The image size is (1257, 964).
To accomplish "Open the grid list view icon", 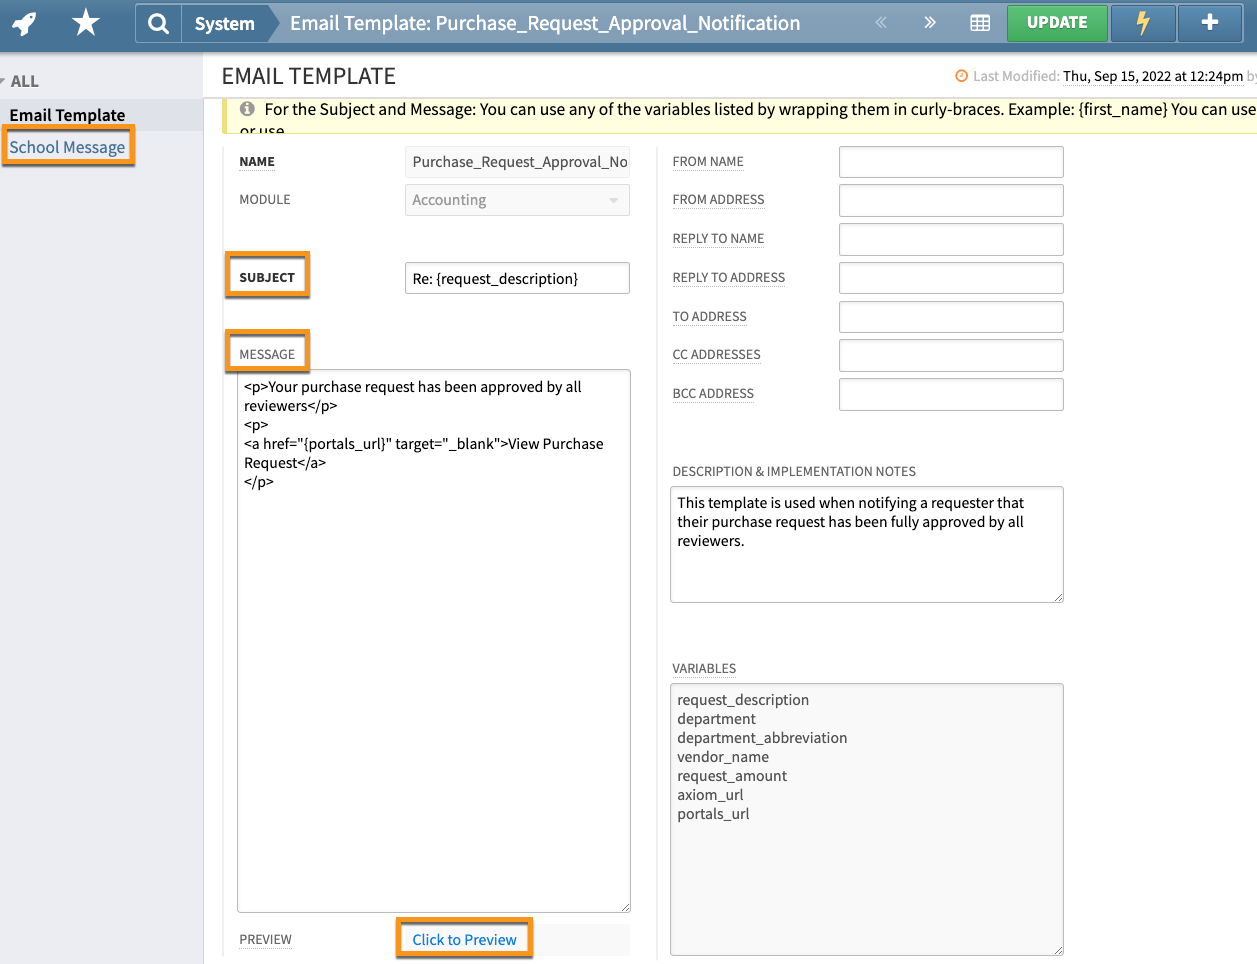I will 980,23.
